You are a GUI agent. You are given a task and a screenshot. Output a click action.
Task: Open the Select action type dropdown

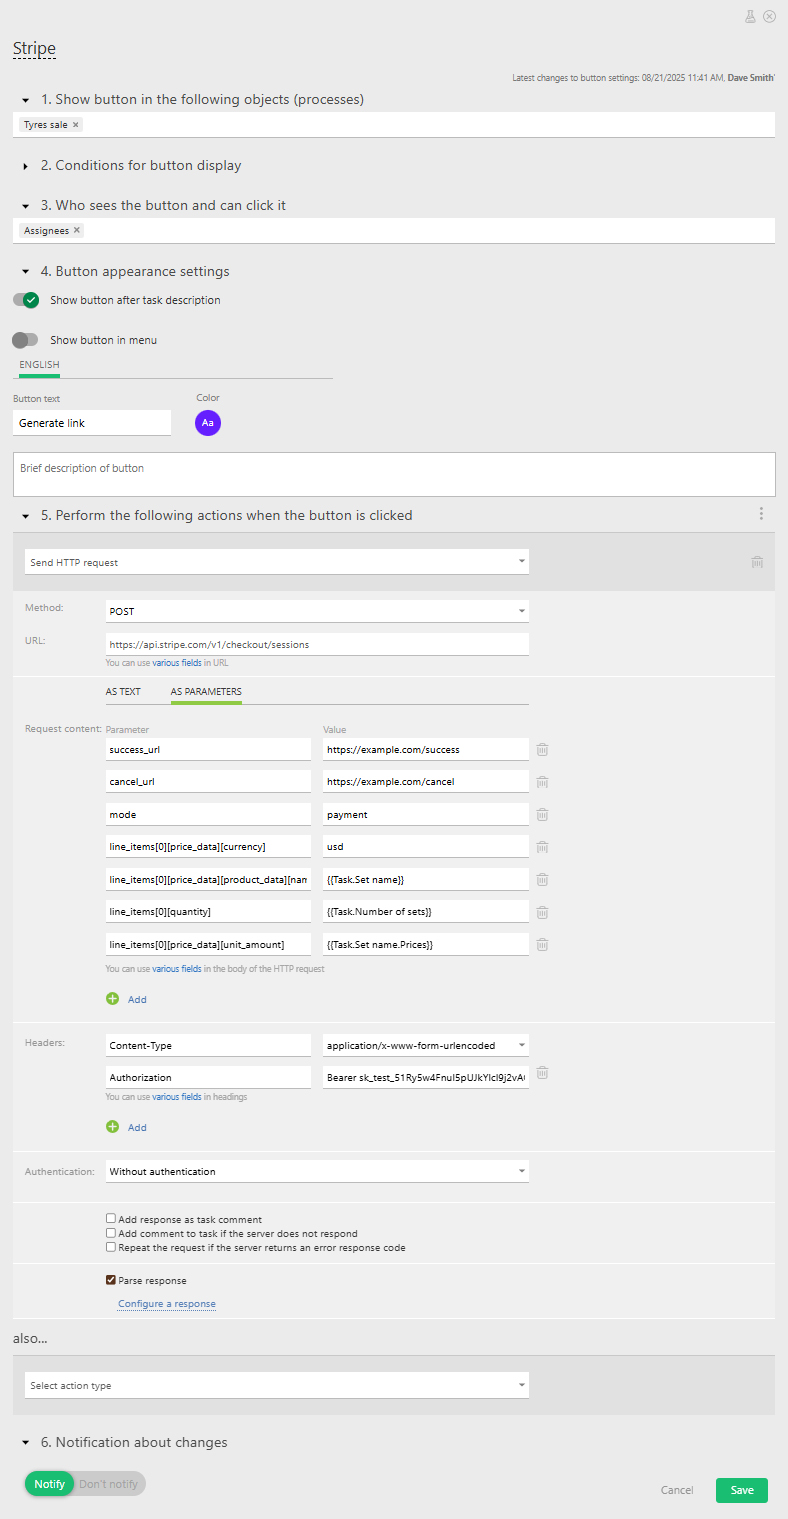(x=277, y=1385)
